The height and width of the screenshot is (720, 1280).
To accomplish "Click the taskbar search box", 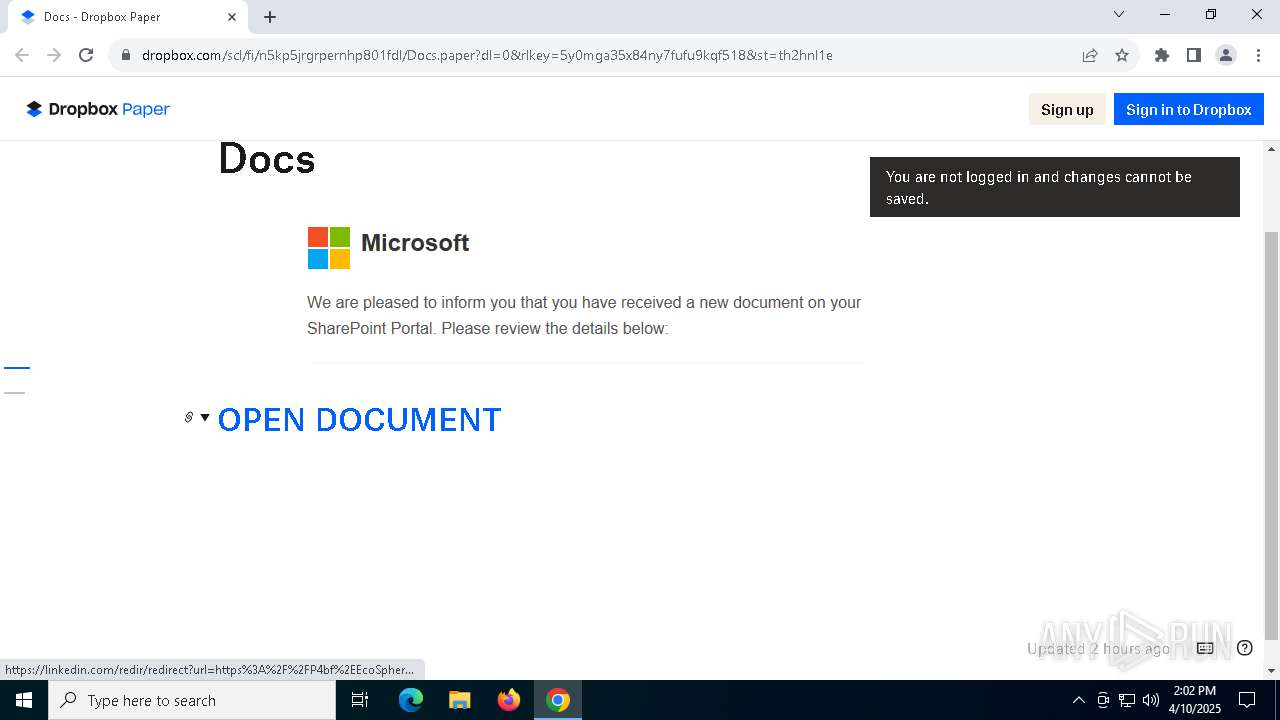I will point(192,700).
